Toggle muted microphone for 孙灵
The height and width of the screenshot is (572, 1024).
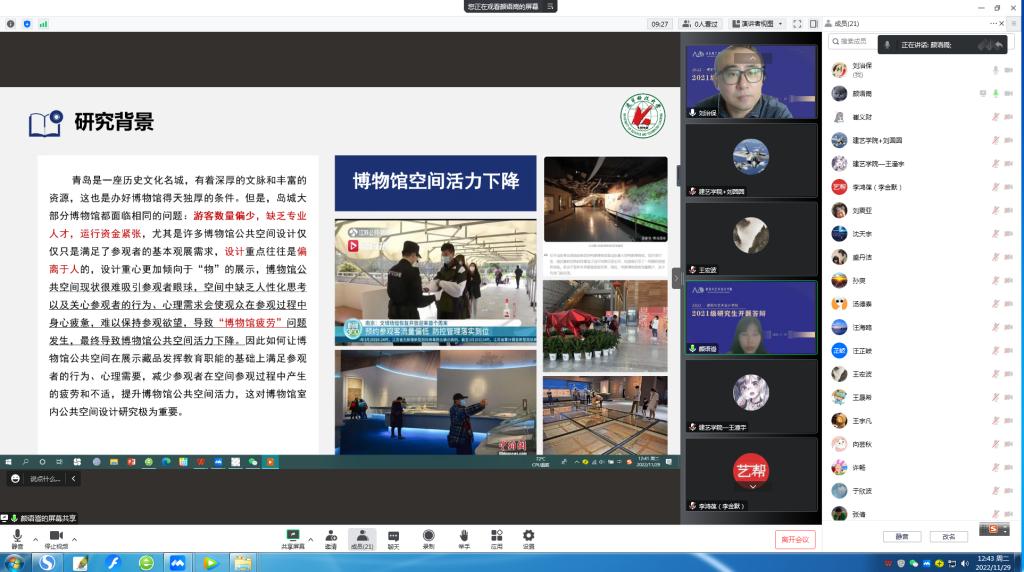[x=995, y=281]
